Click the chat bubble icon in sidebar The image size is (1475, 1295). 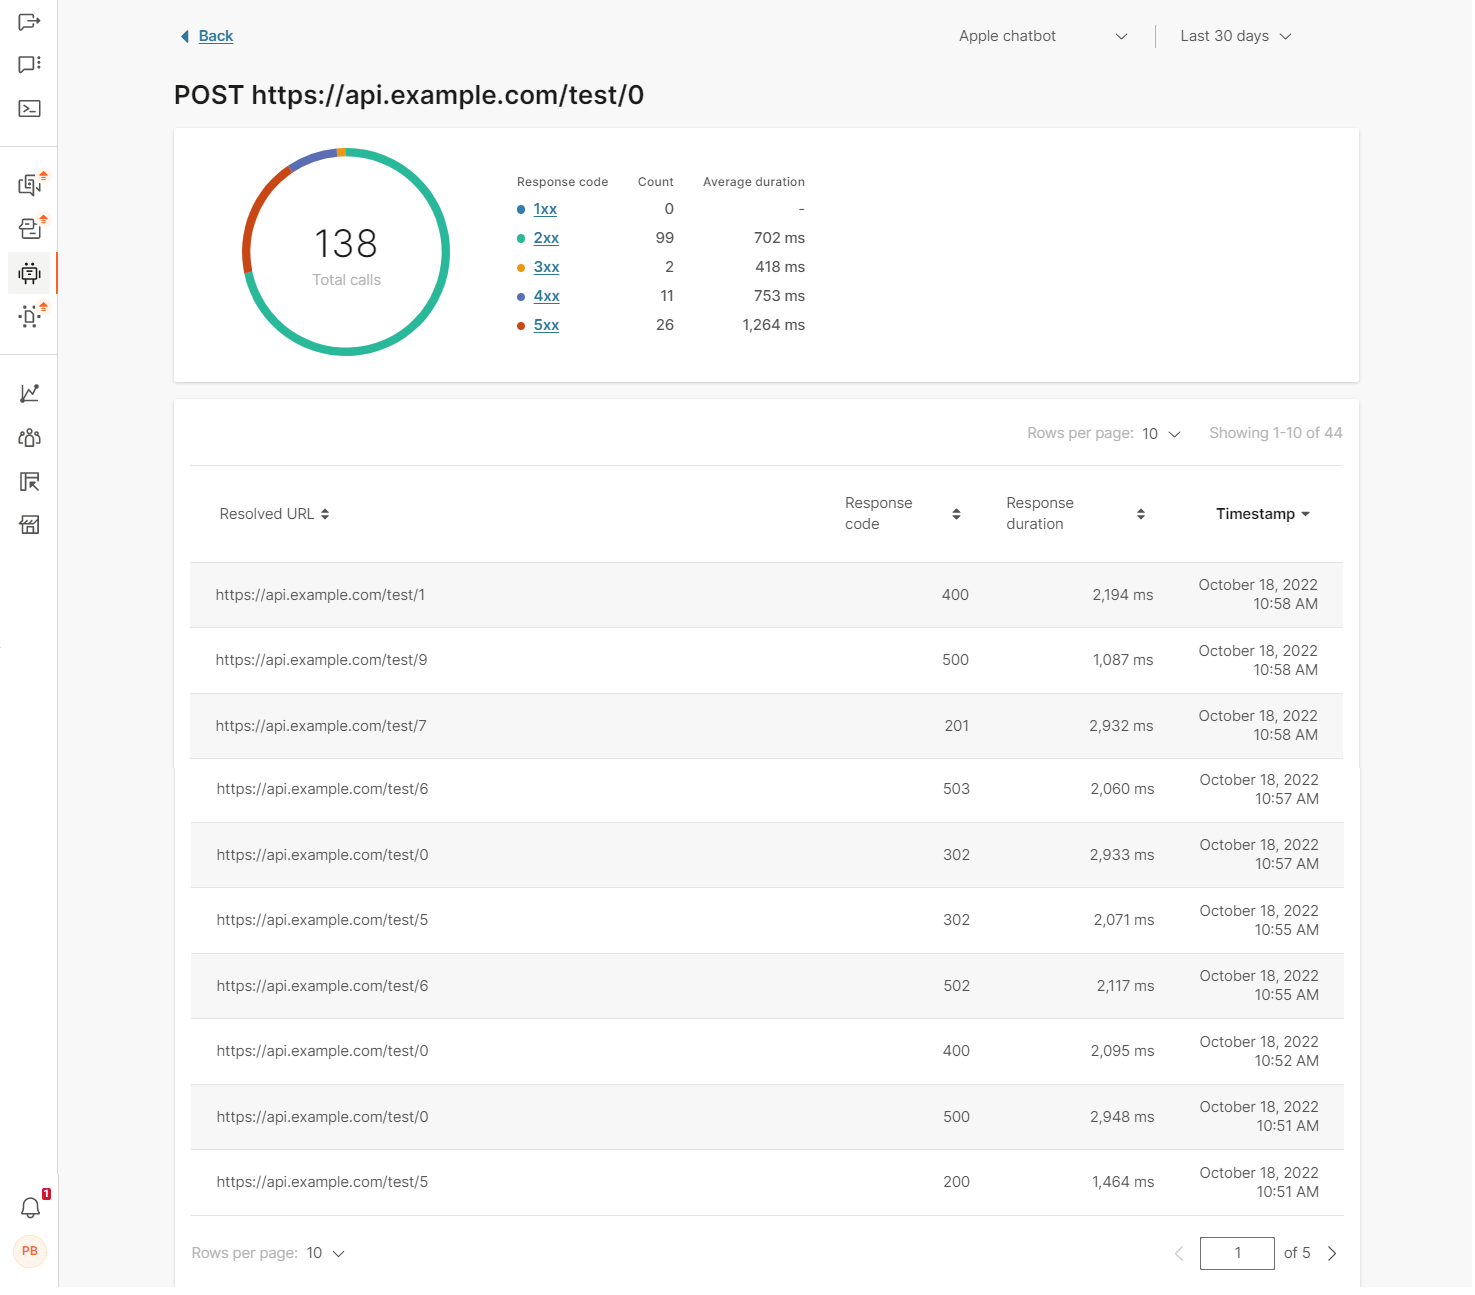[30, 65]
